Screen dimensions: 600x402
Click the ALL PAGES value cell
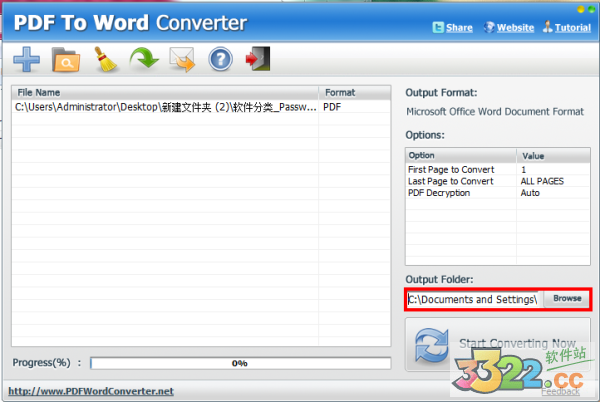[x=542, y=181]
